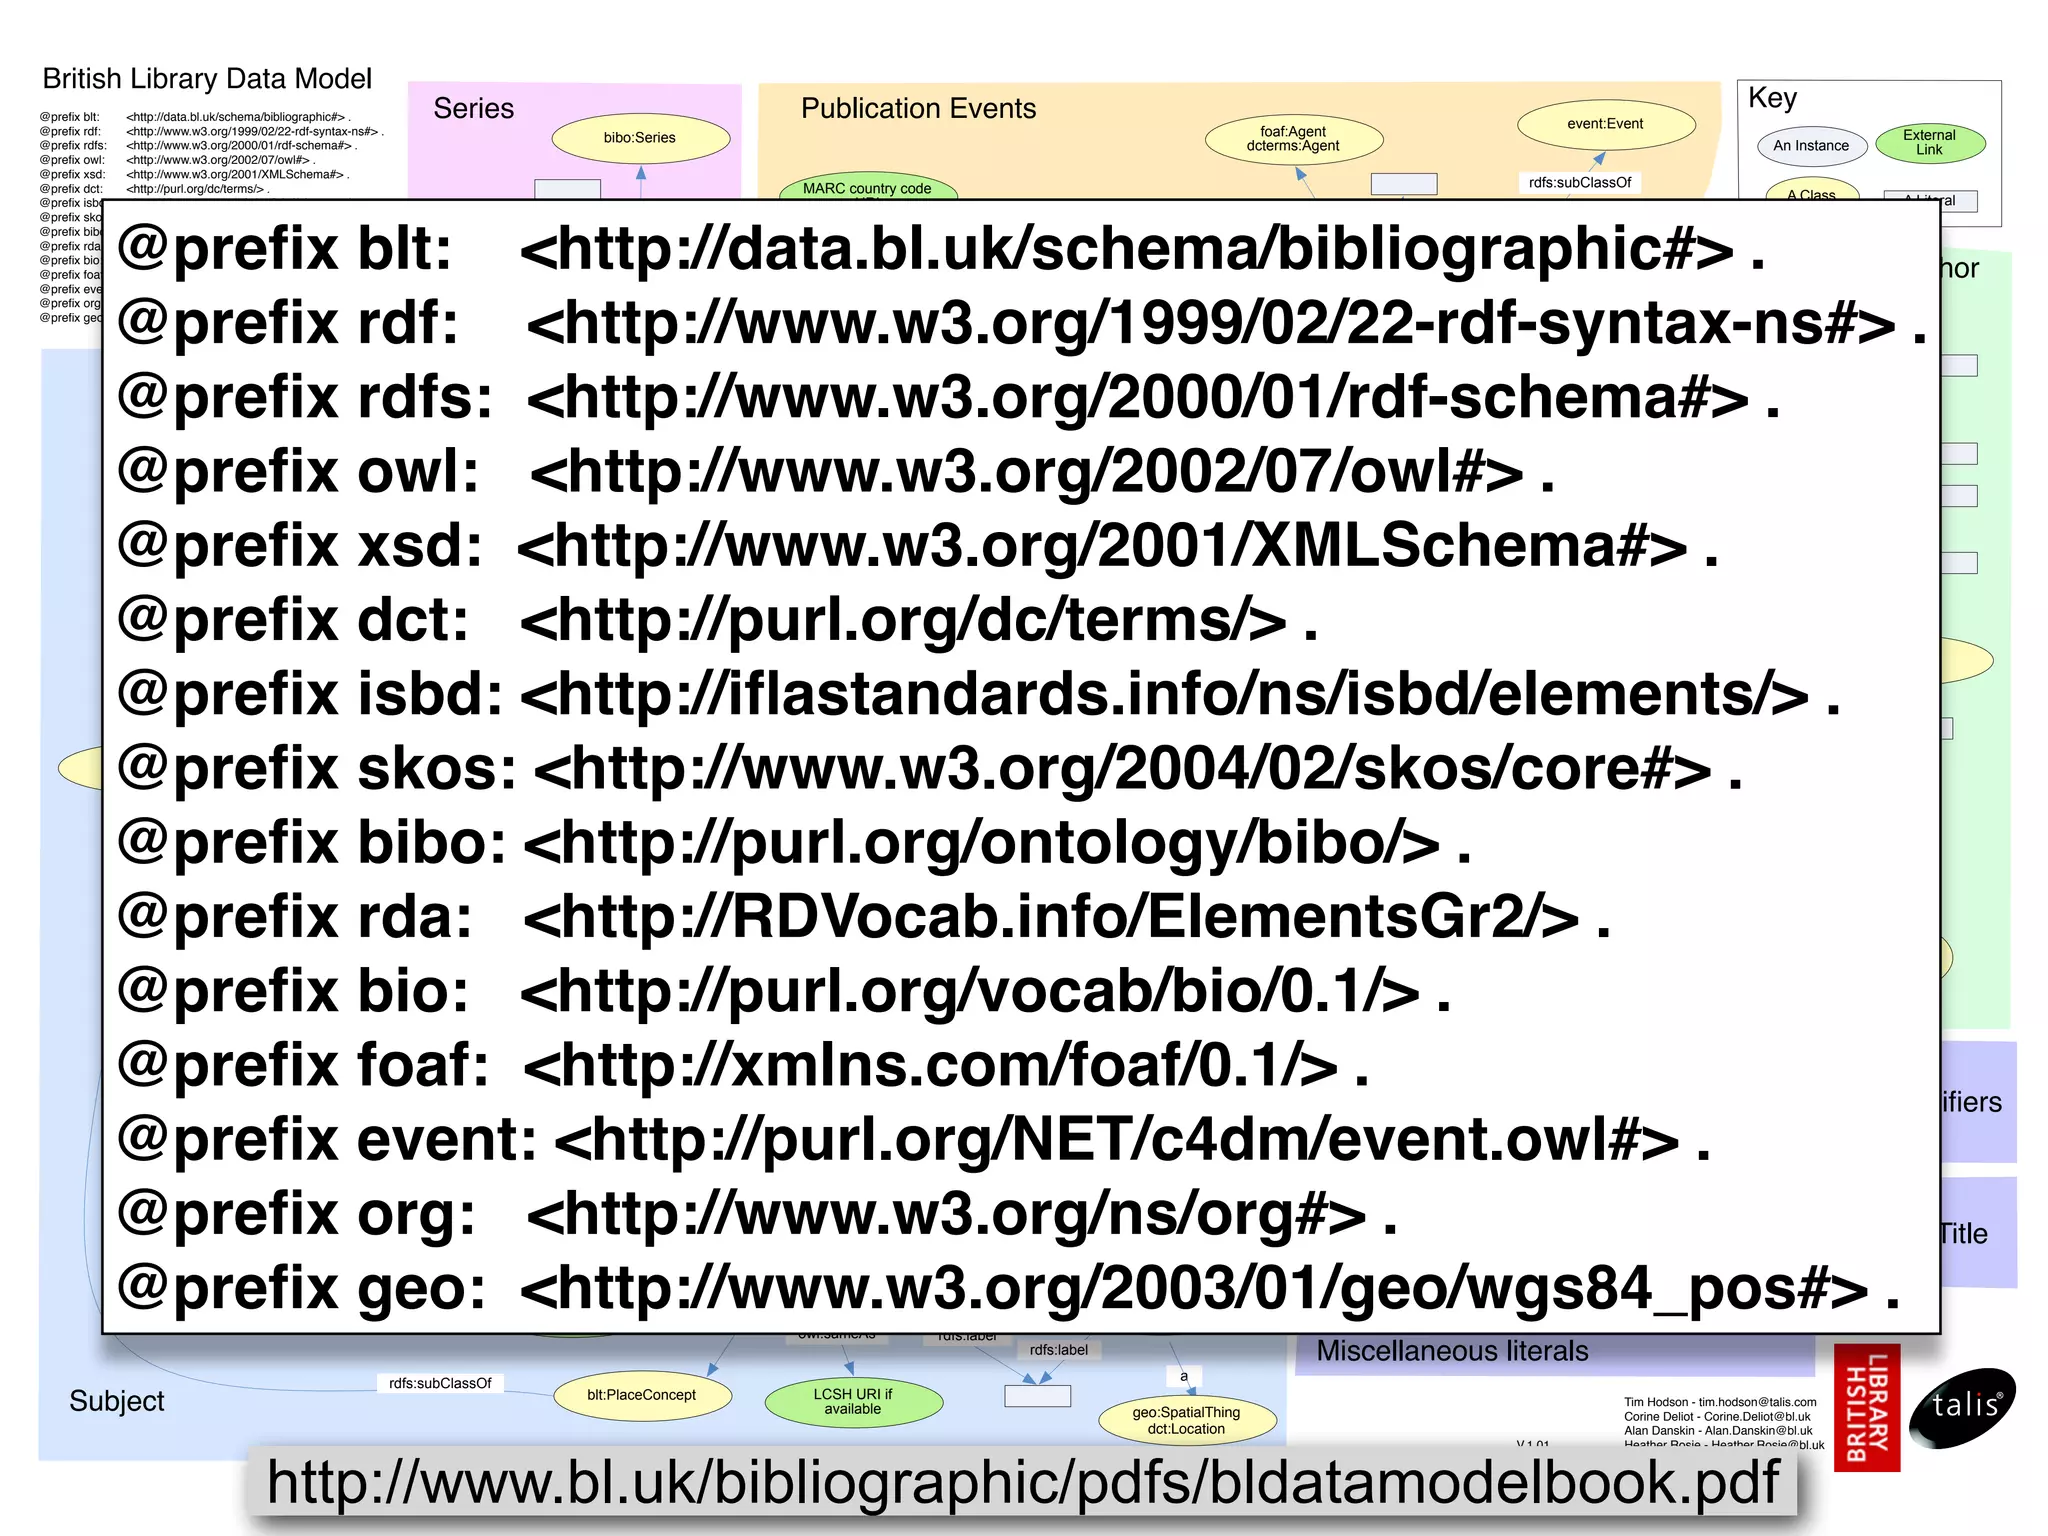This screenshot has width=2048, height=1536.
Task: Click the '@prefix blt:' line
Action: [940, 249]
